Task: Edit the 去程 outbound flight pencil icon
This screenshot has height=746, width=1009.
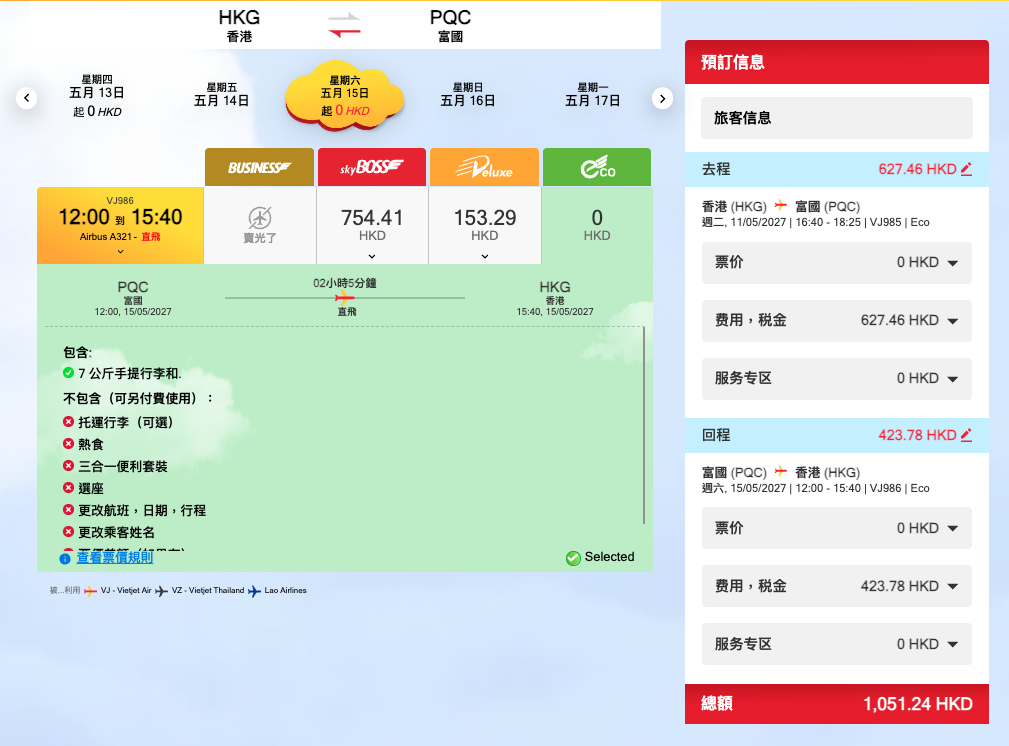Action: coord(966,169)
